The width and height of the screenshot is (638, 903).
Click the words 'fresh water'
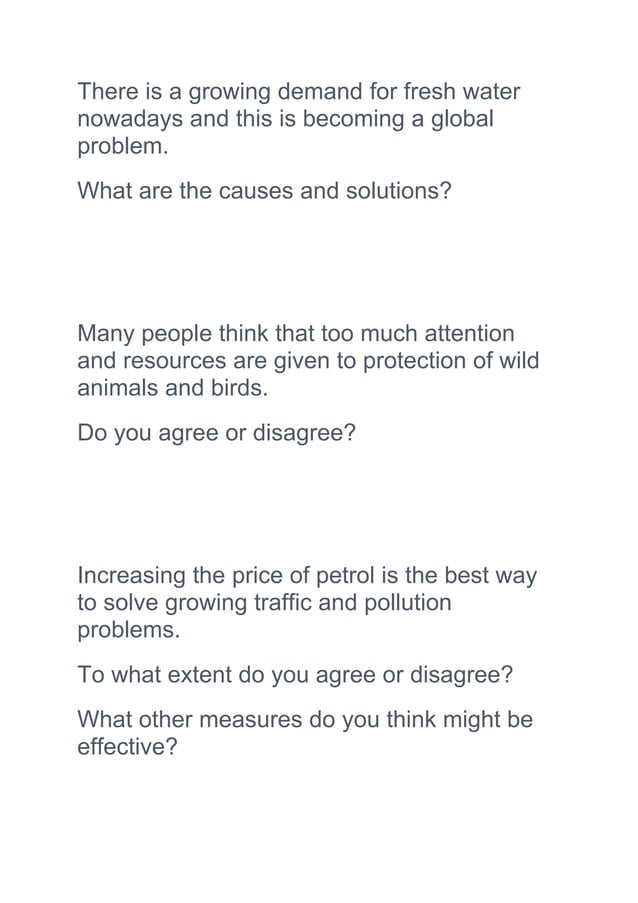click(x=462, y=92)
